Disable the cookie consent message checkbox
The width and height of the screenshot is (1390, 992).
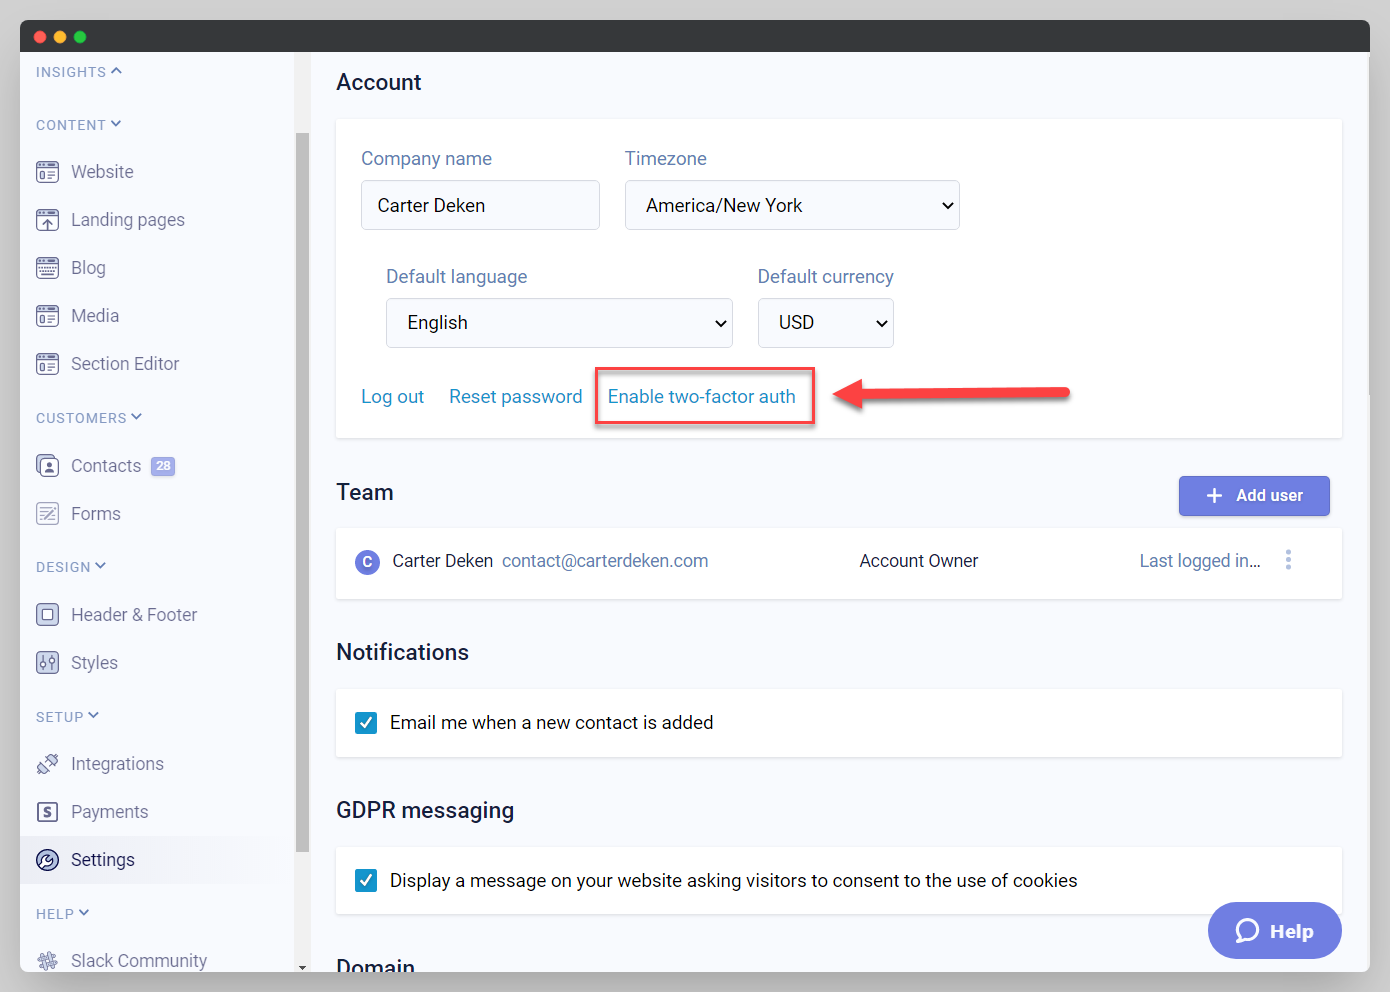pos(366,880)
